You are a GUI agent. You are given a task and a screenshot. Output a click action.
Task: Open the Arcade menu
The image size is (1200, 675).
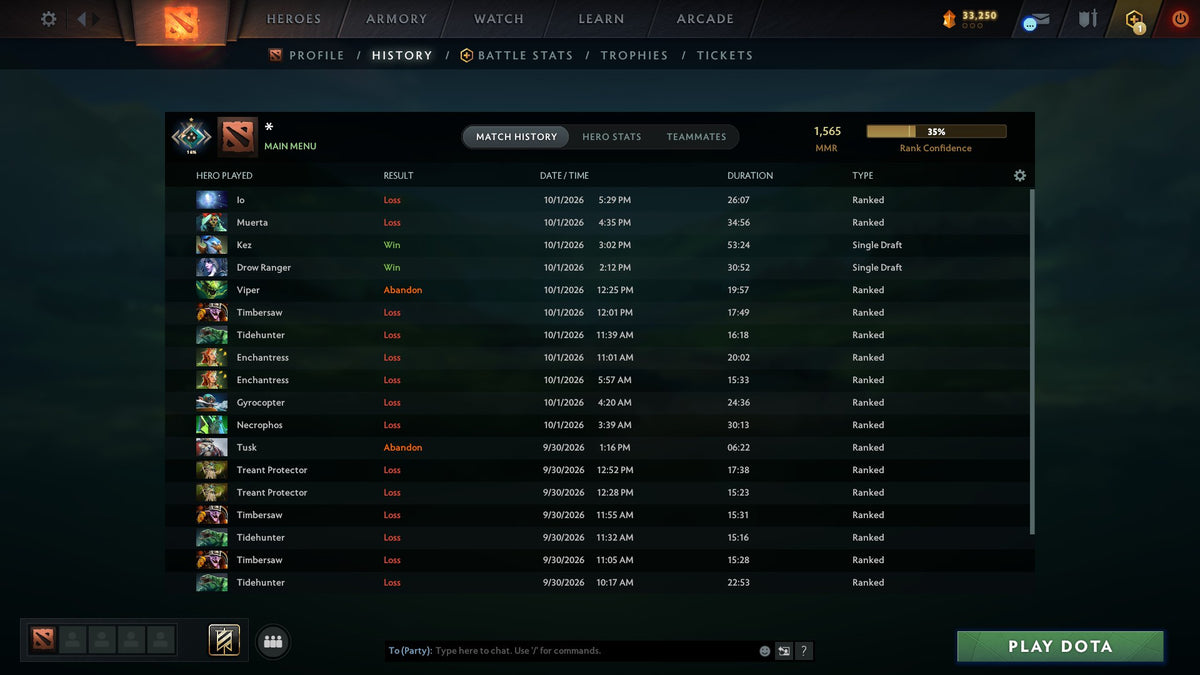(705, 19)
